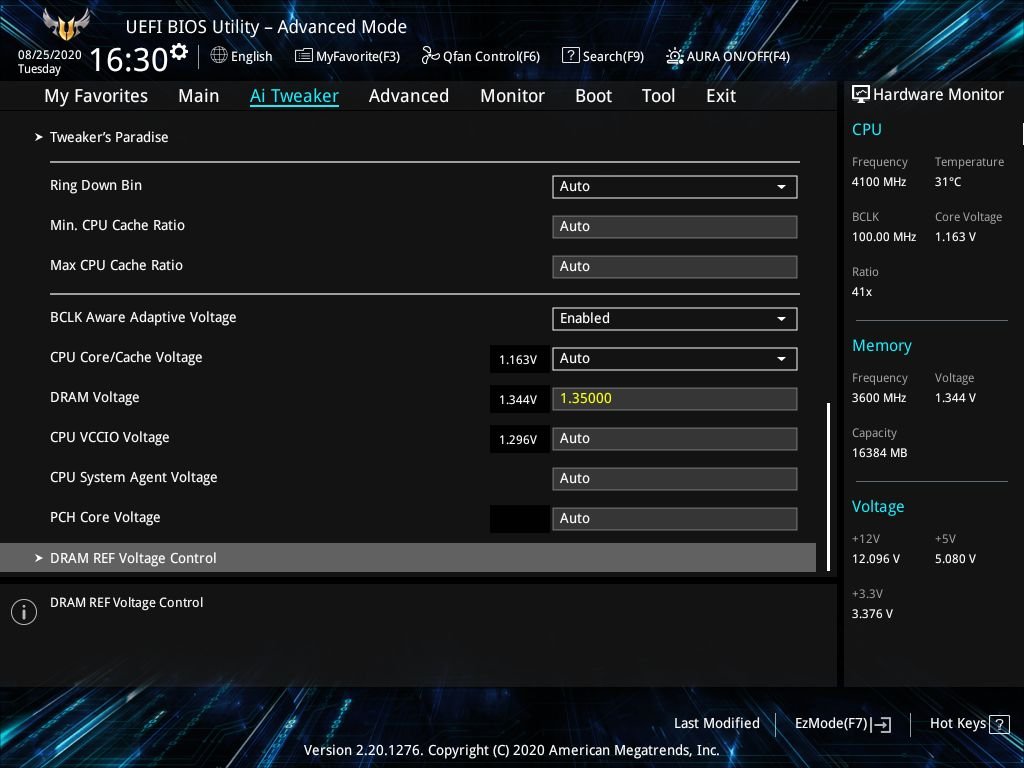The width and height of the screenshot is (1024, 768).
Task: Click the Memory section heading
Action: [882, 346]
